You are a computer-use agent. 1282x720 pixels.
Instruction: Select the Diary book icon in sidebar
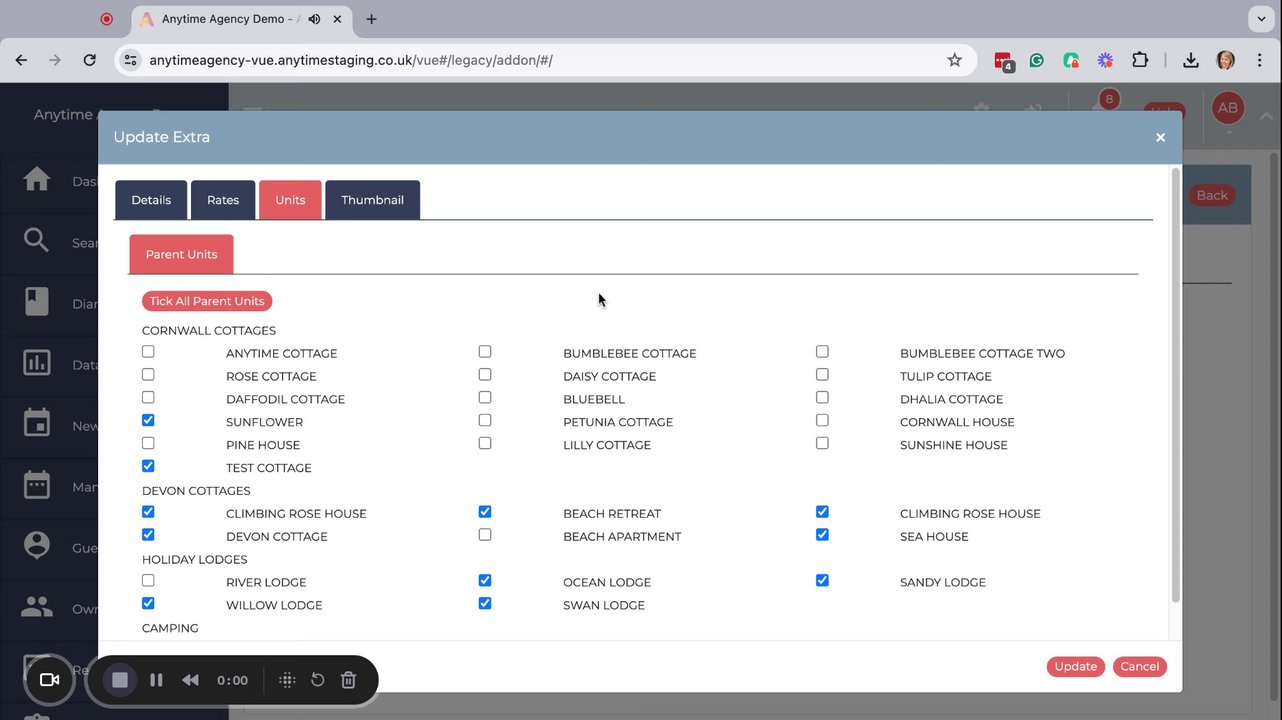[37, 302]
